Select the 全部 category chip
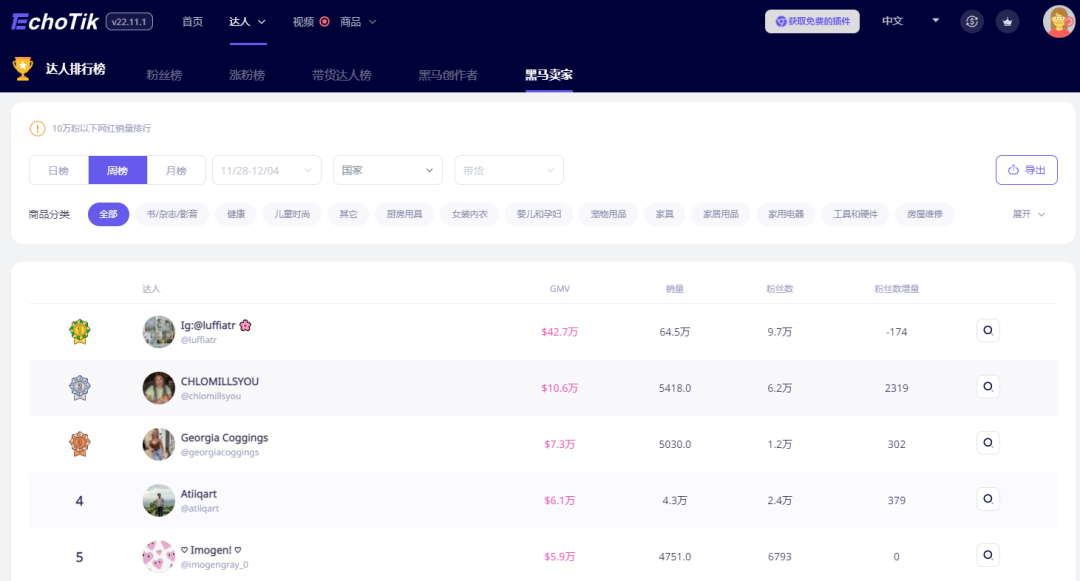1080x581 pixels. tap(108, 214)
